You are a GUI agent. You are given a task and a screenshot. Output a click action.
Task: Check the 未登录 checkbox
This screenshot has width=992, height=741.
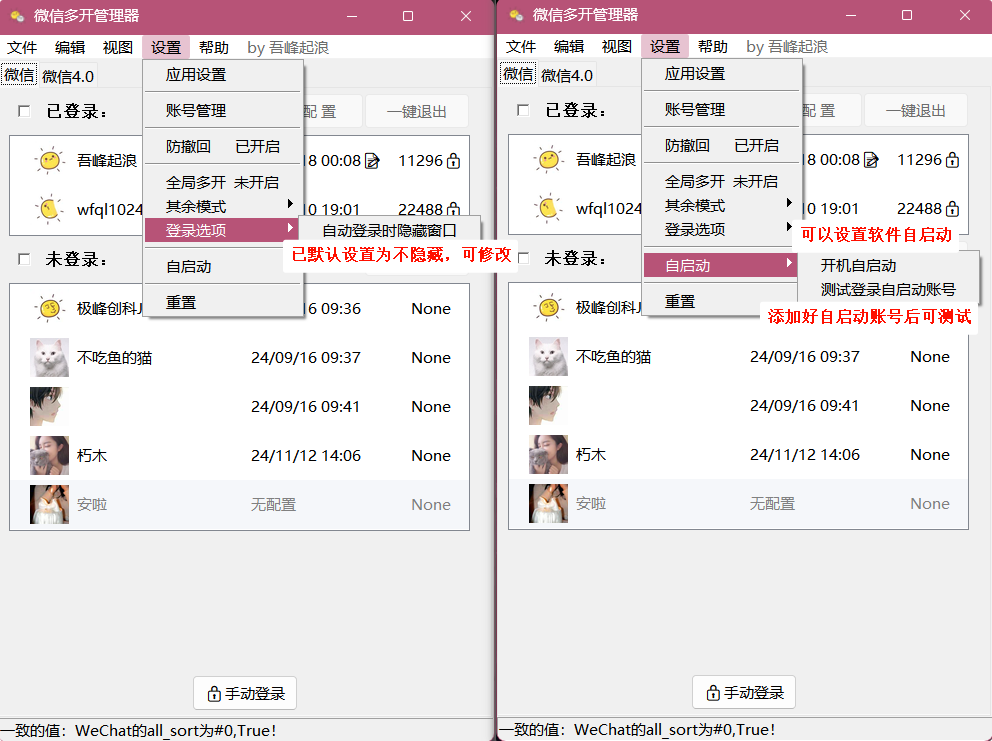point(23,260)
